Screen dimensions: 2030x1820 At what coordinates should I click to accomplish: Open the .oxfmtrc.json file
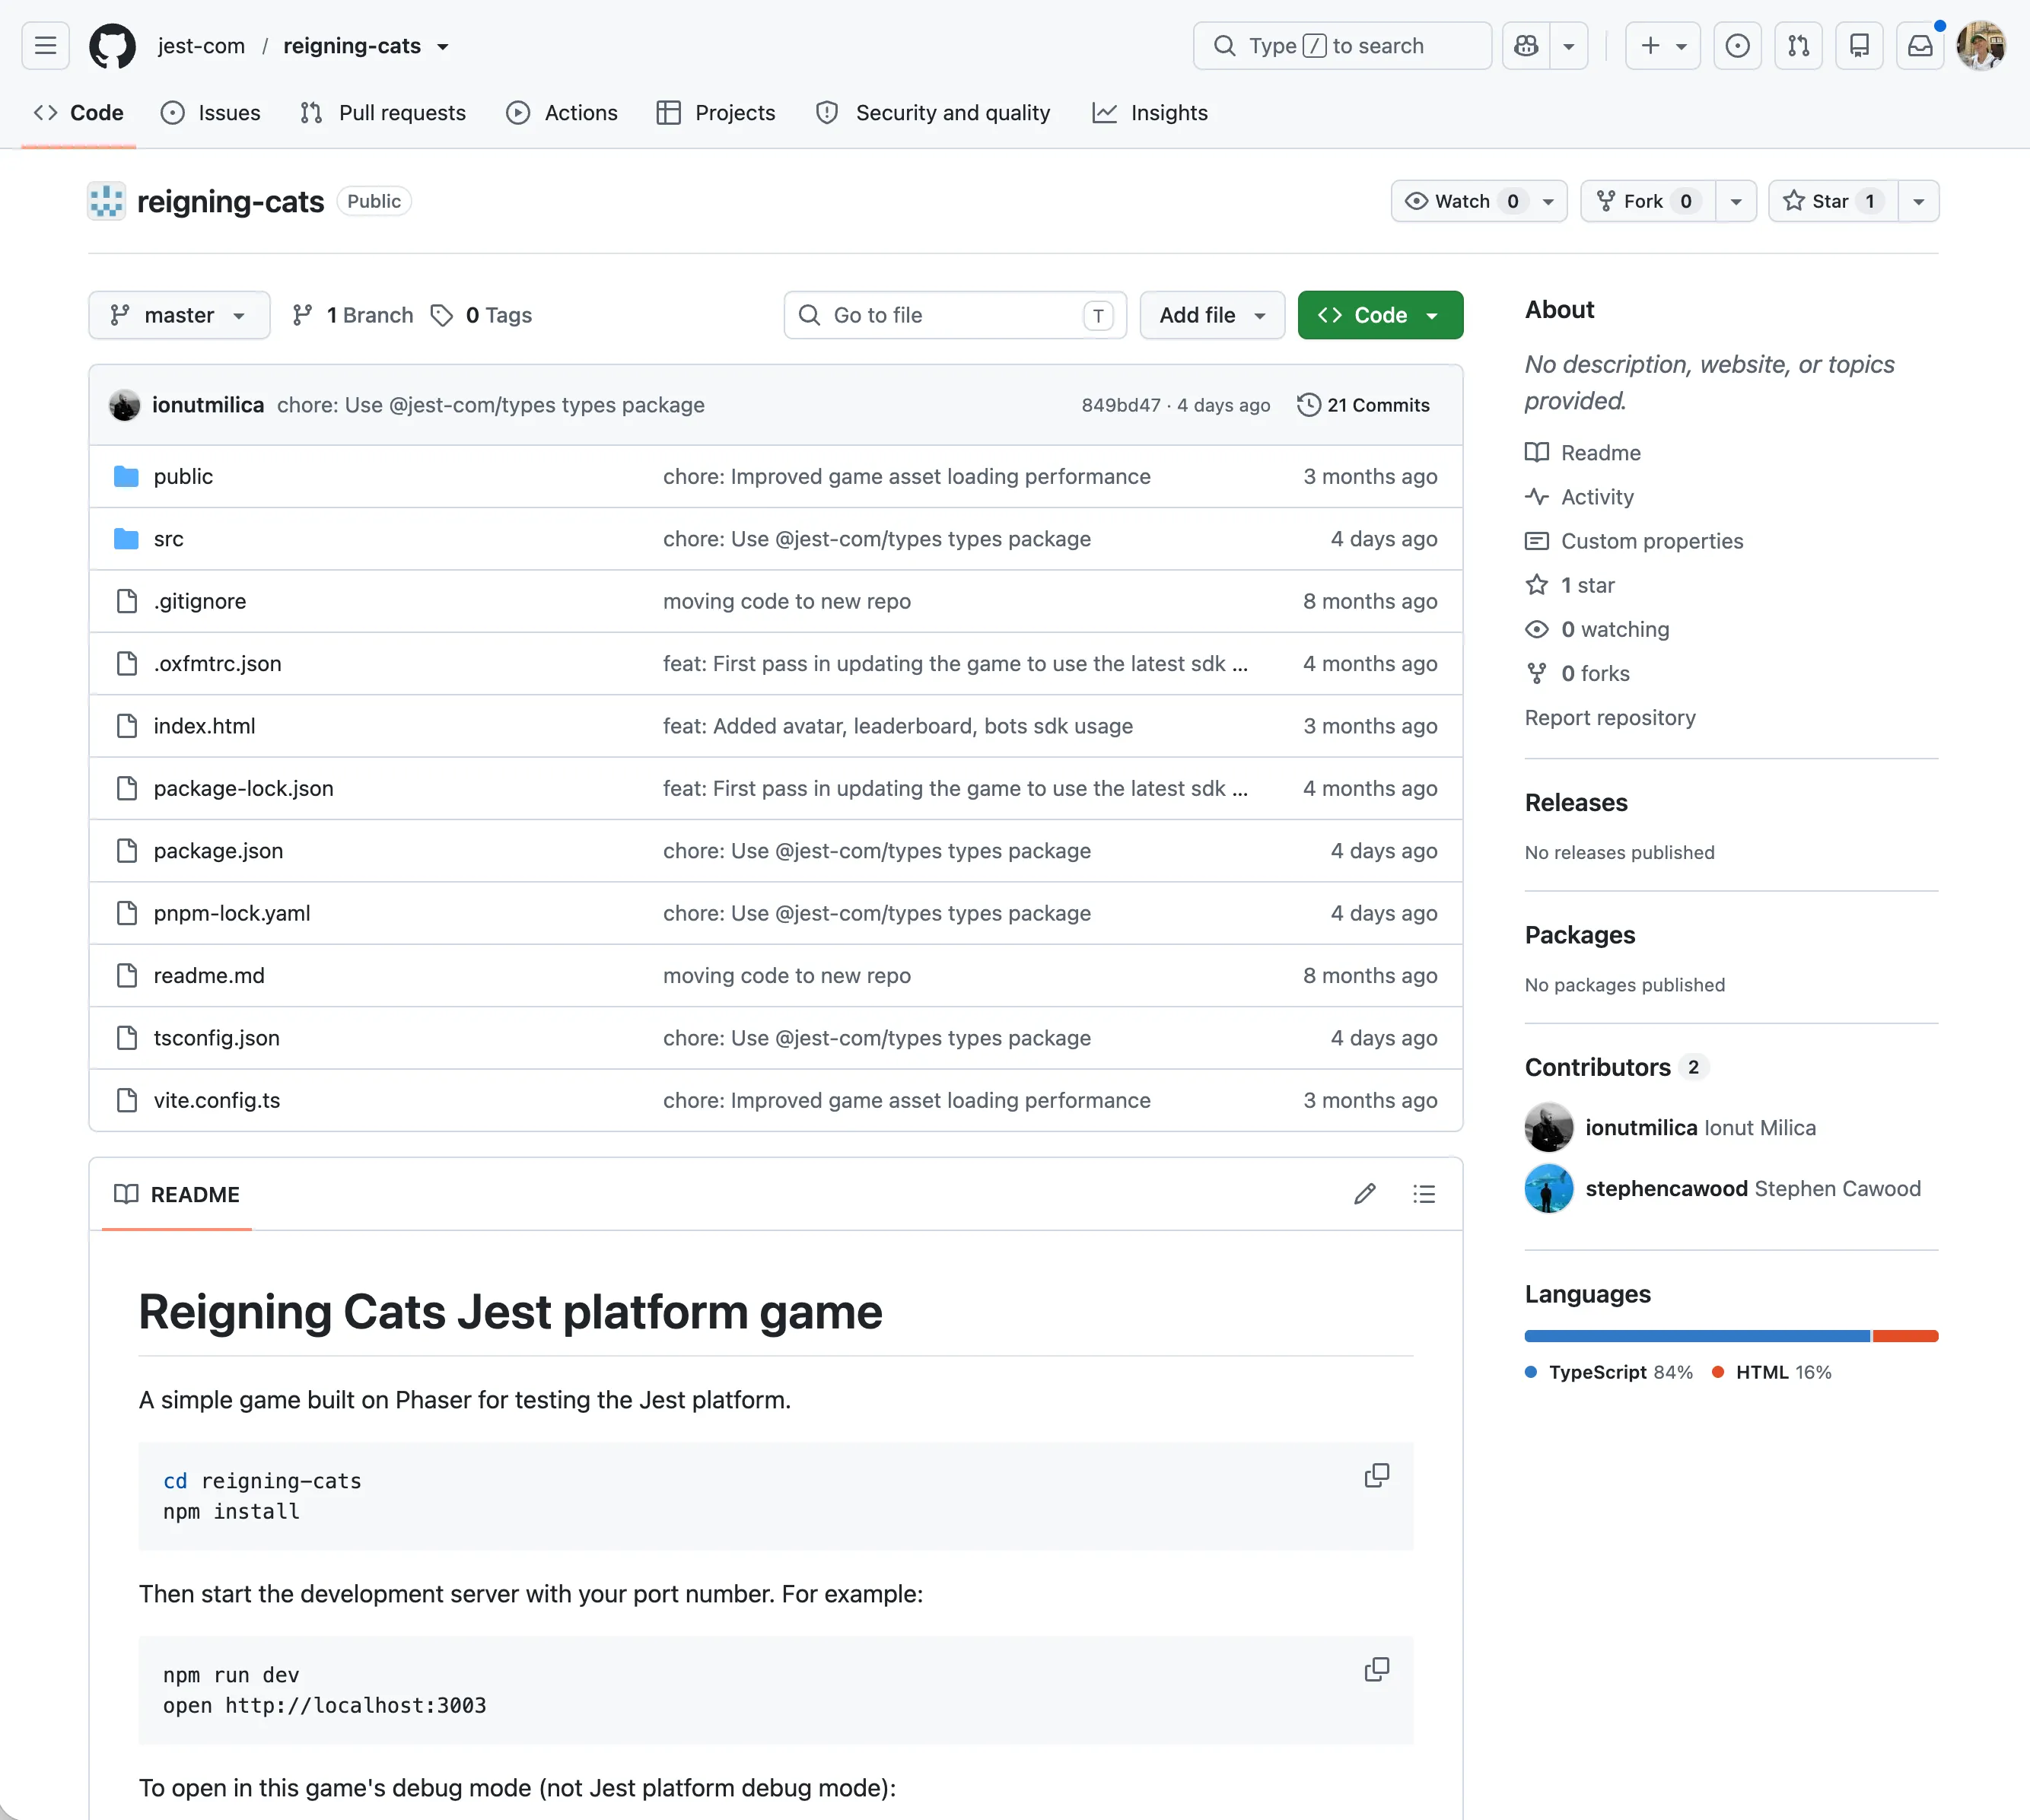(217, 664)
